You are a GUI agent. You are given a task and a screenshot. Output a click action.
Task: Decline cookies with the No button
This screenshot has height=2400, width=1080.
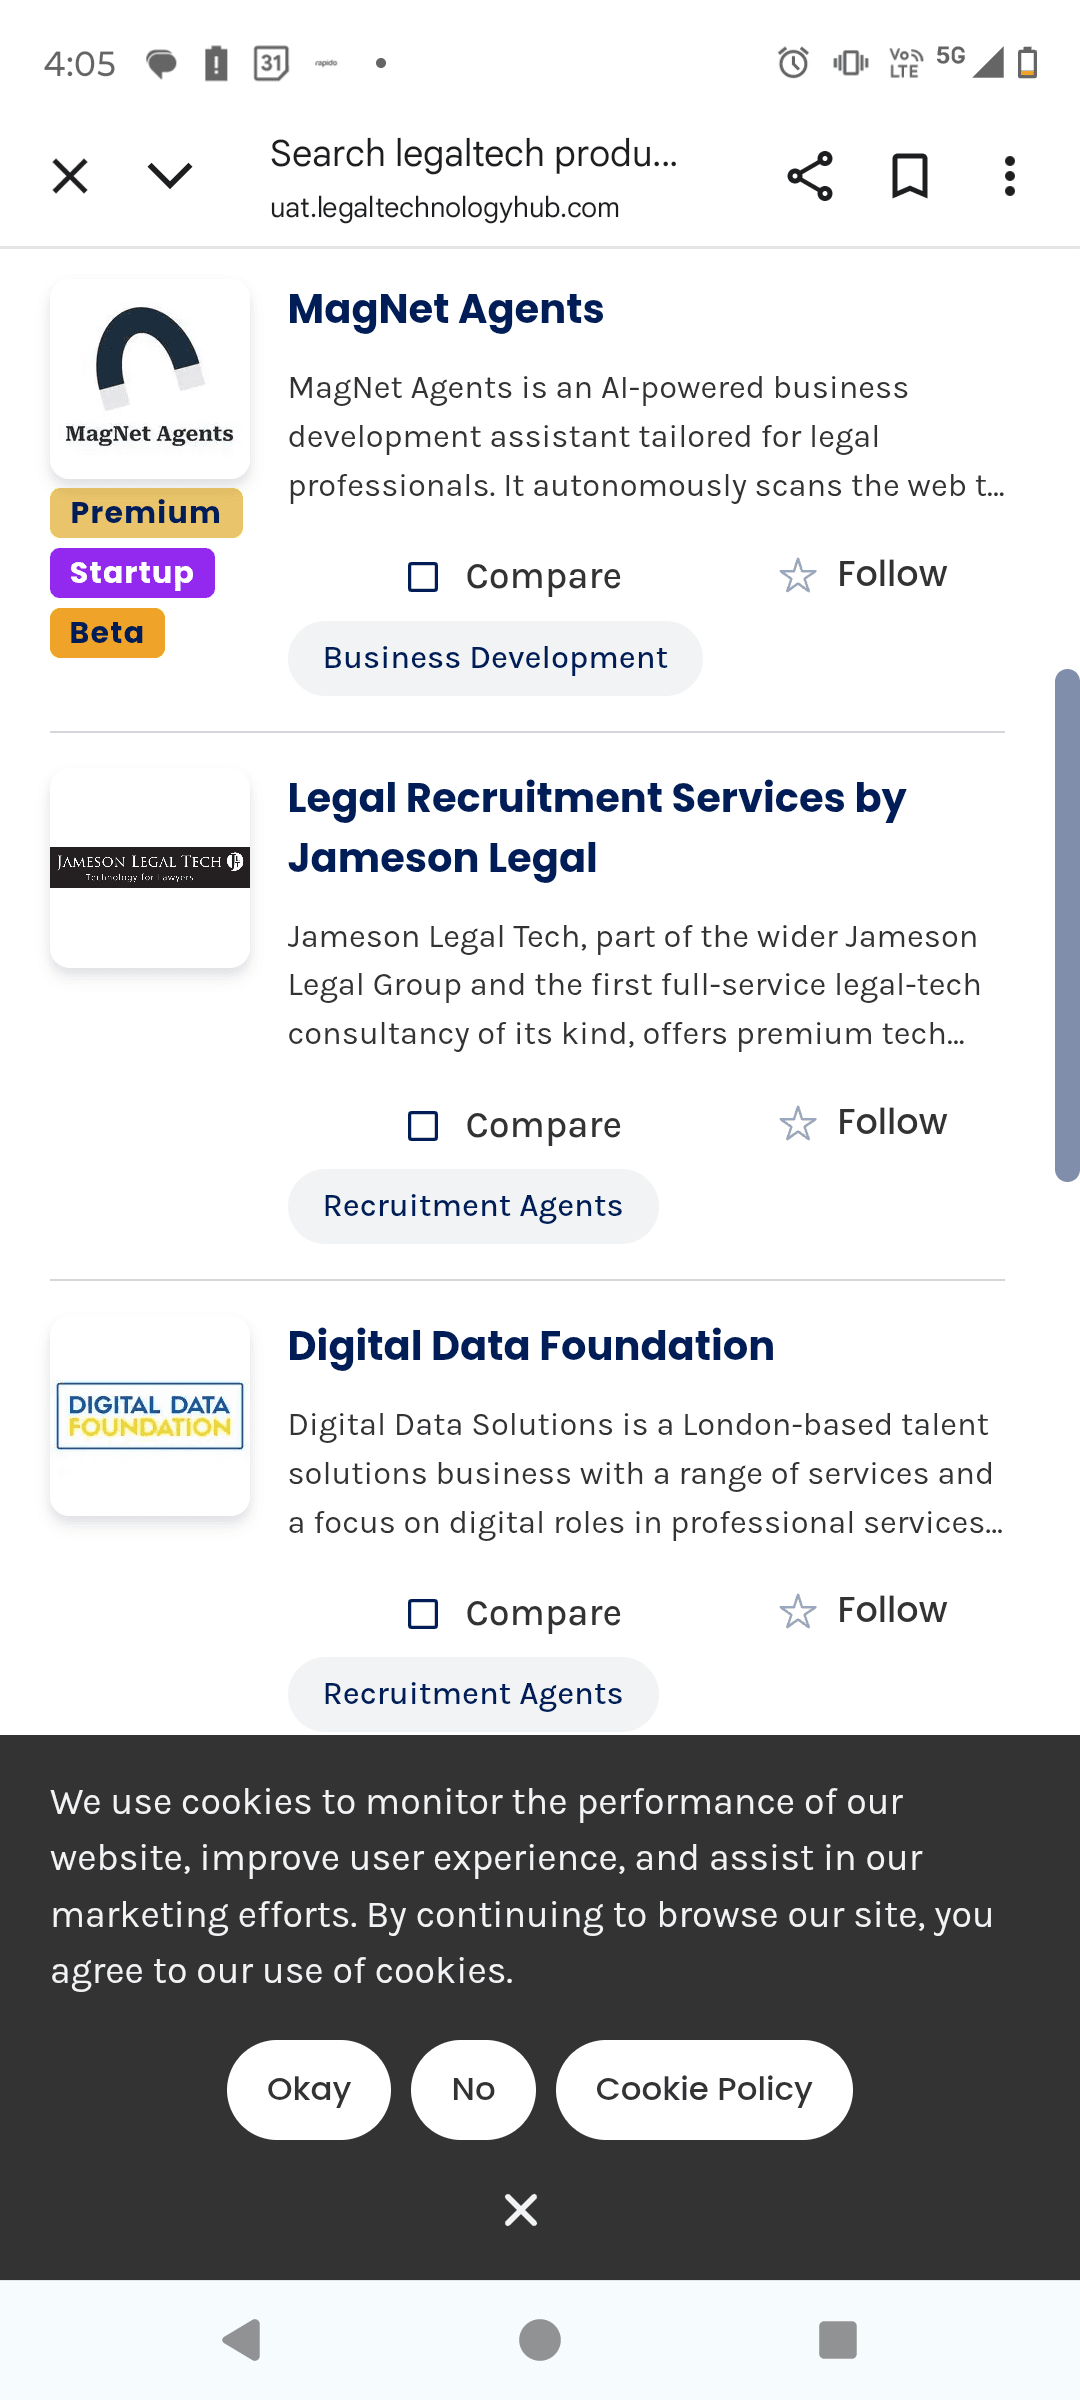click(x=473, y=2090)
